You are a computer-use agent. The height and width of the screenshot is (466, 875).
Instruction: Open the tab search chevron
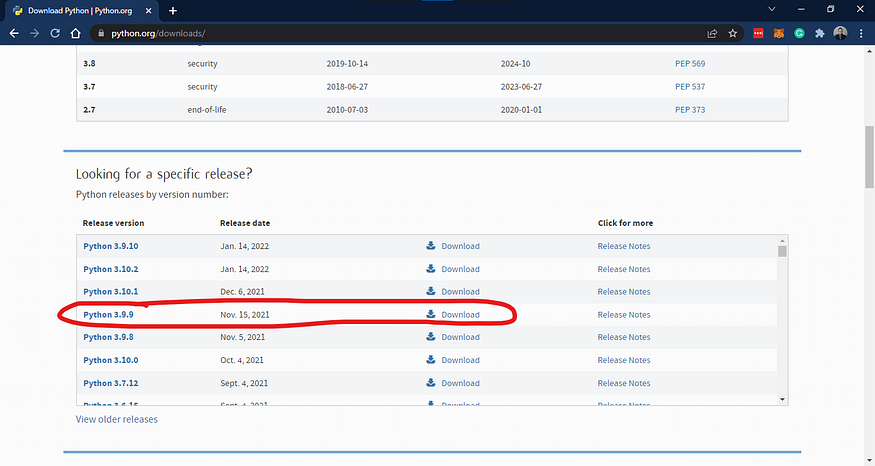coord(772,9)
